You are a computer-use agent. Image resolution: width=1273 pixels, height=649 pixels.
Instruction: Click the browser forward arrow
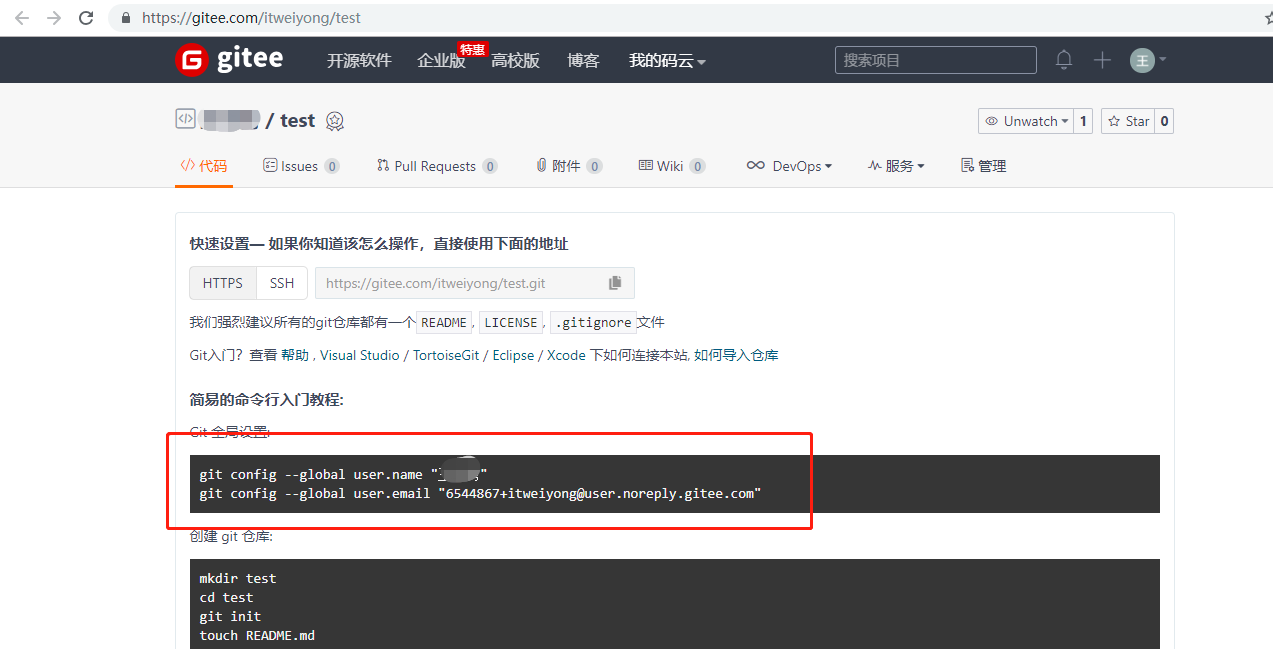[x=54, y=18]
